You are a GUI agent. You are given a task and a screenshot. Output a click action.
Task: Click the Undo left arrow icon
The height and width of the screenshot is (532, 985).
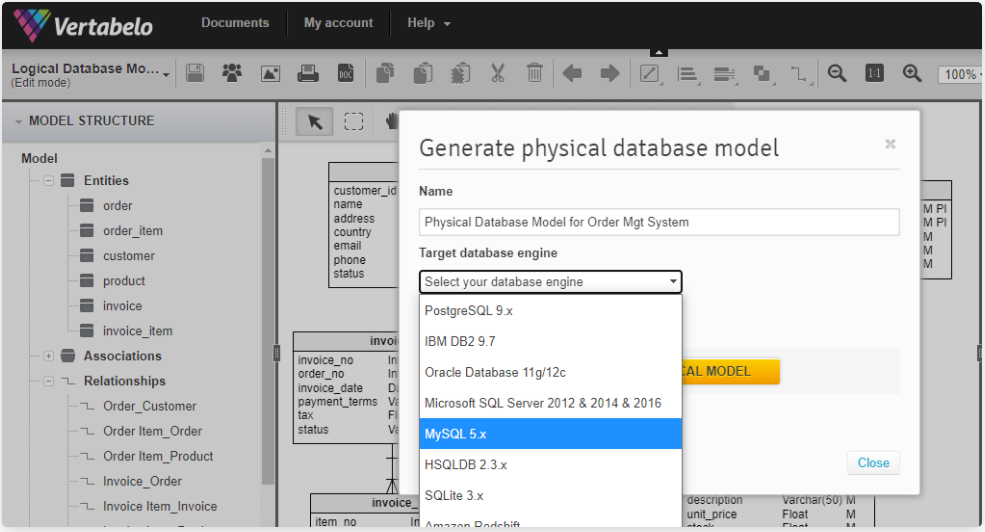[x=572, y=73]
